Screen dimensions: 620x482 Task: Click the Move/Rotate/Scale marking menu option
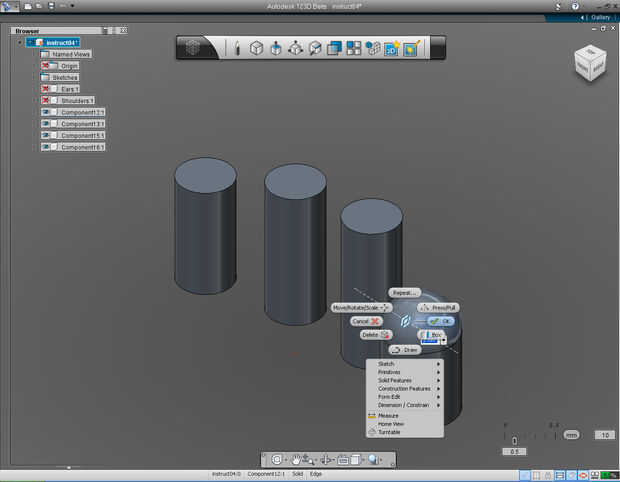pos(360,308)
